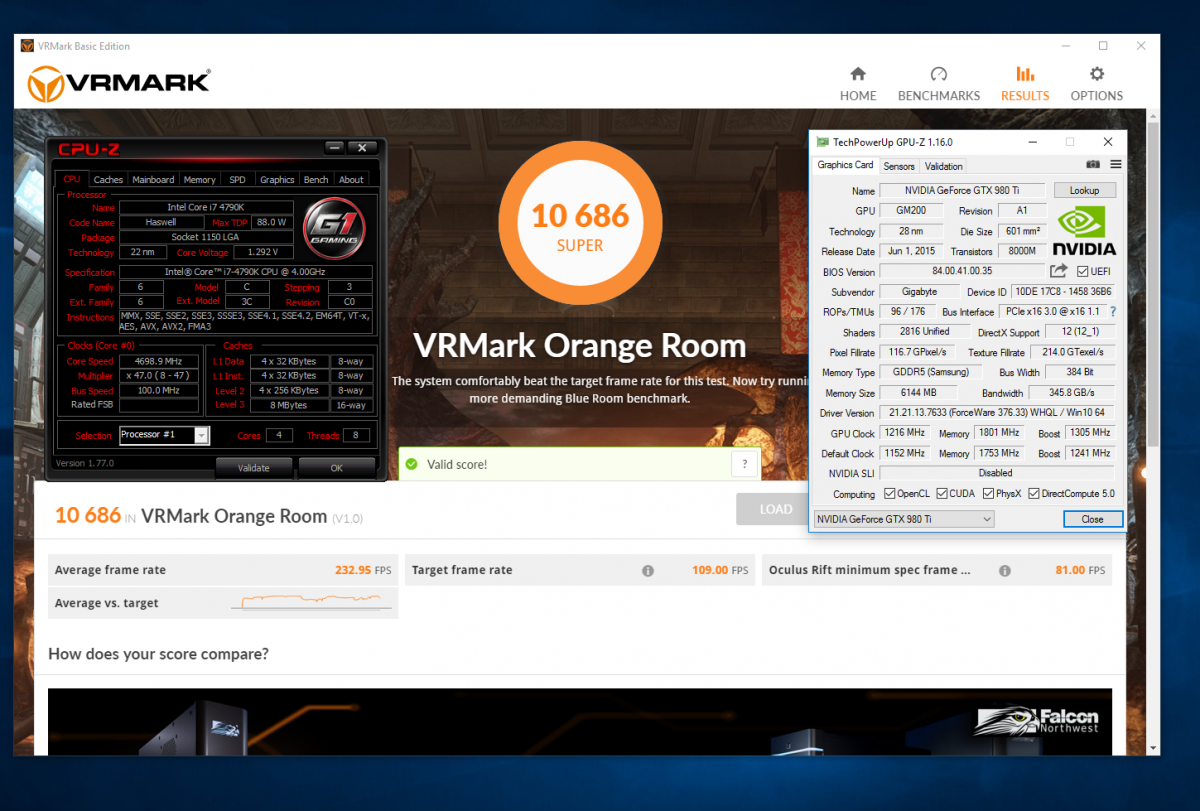Image resolution: width=1200 pixels, height=811 pixels.
Task: Click the Bandwidth value 345.8 GB/s
Action: (1070, 393)
